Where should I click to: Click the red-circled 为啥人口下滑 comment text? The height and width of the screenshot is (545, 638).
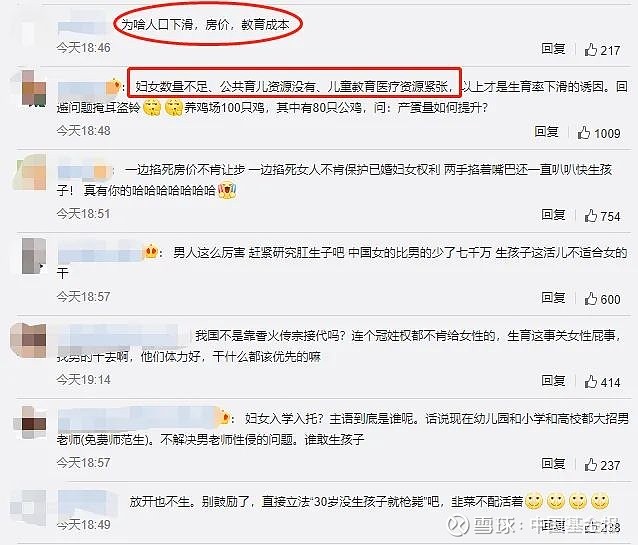(205, 25)
